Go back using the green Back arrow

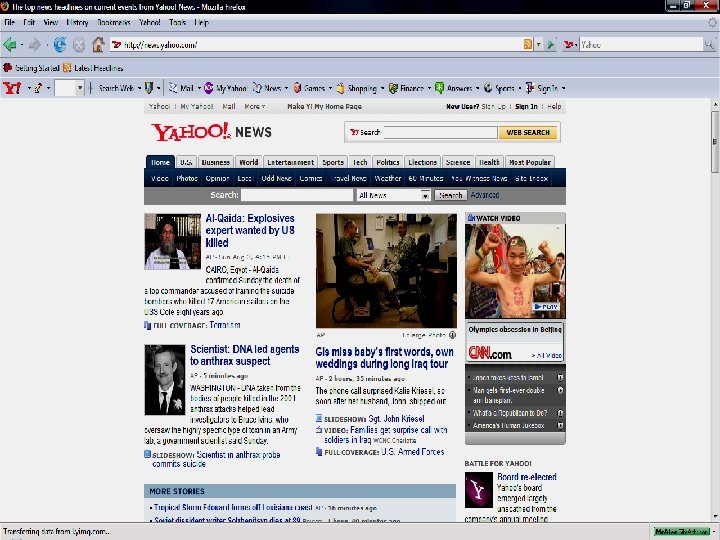[10, 45]
